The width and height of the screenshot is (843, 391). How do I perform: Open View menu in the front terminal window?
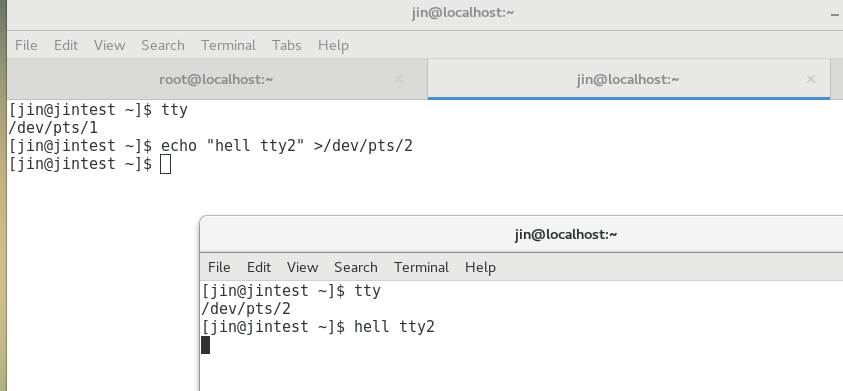click(x=302, y=267)
